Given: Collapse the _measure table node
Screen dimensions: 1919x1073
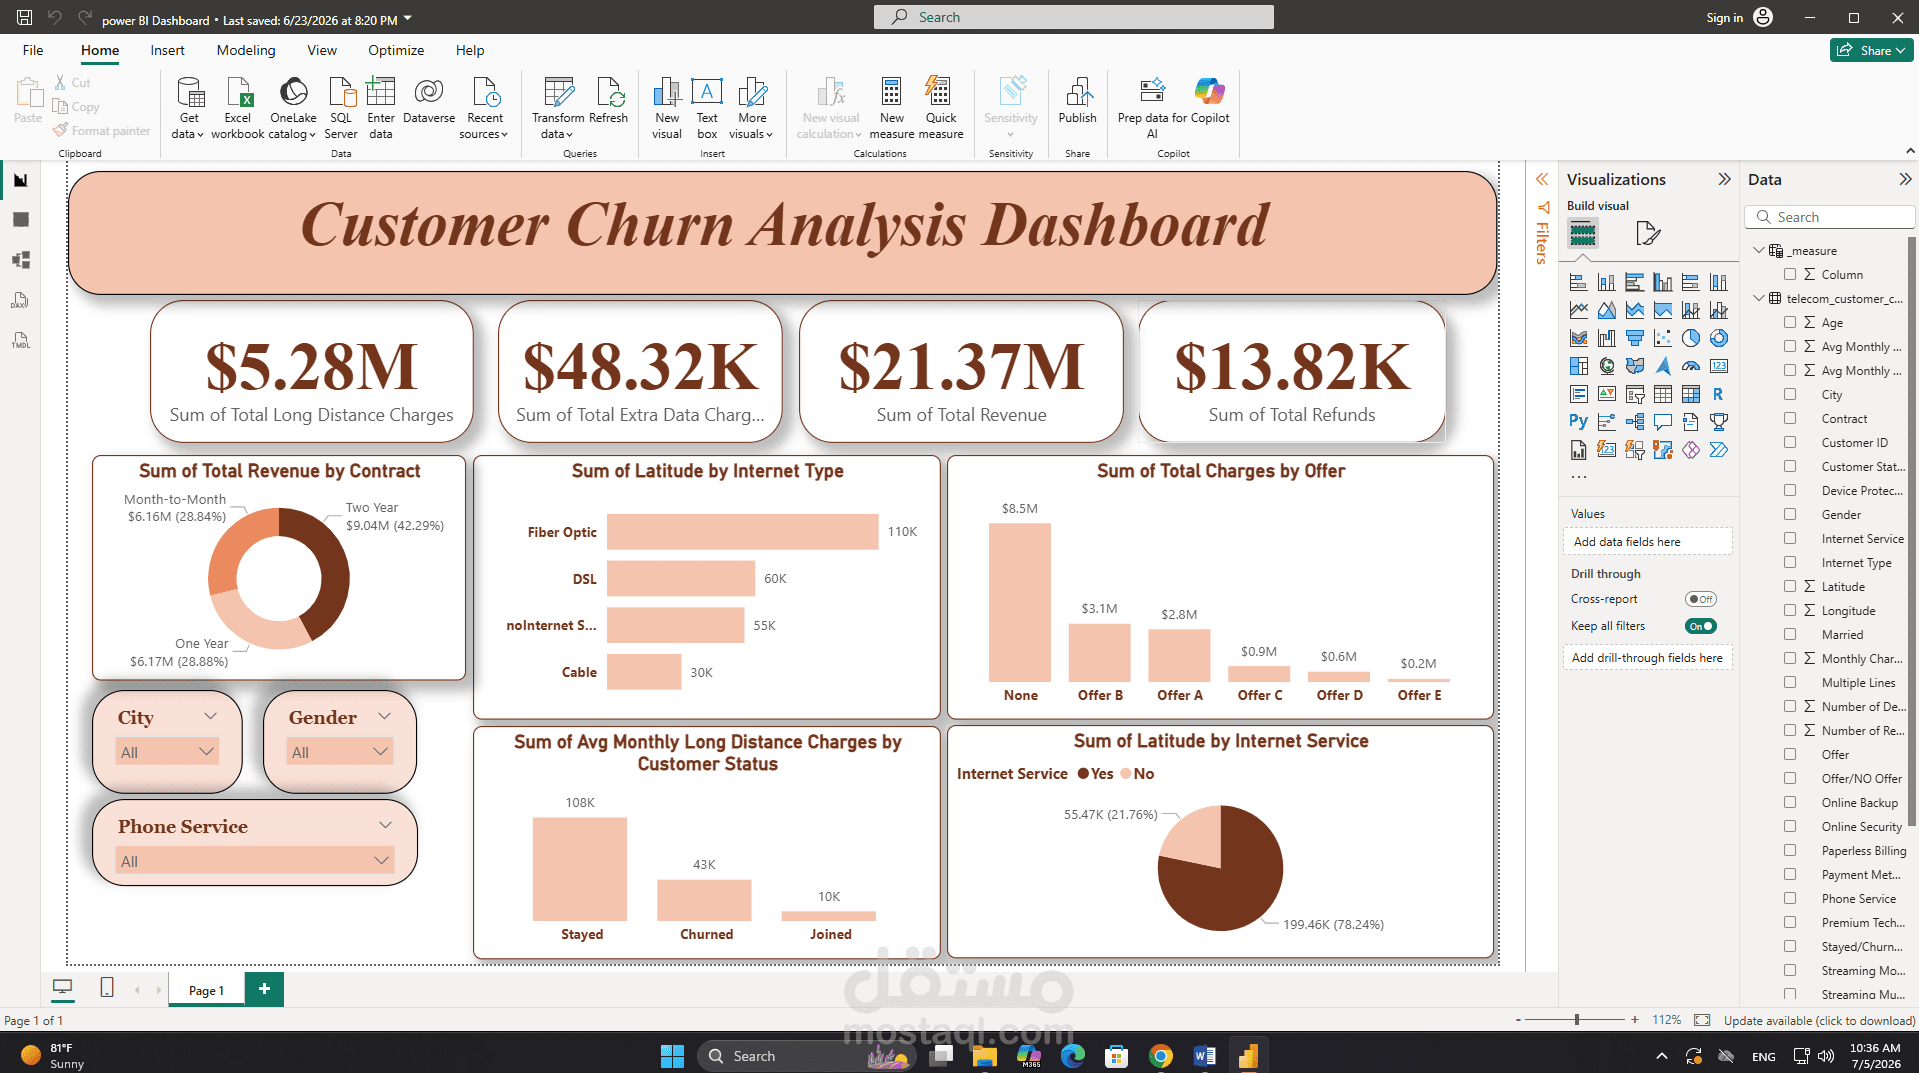Looking at the screenshot, I should pyautogui.click(x=1759, y=250).
